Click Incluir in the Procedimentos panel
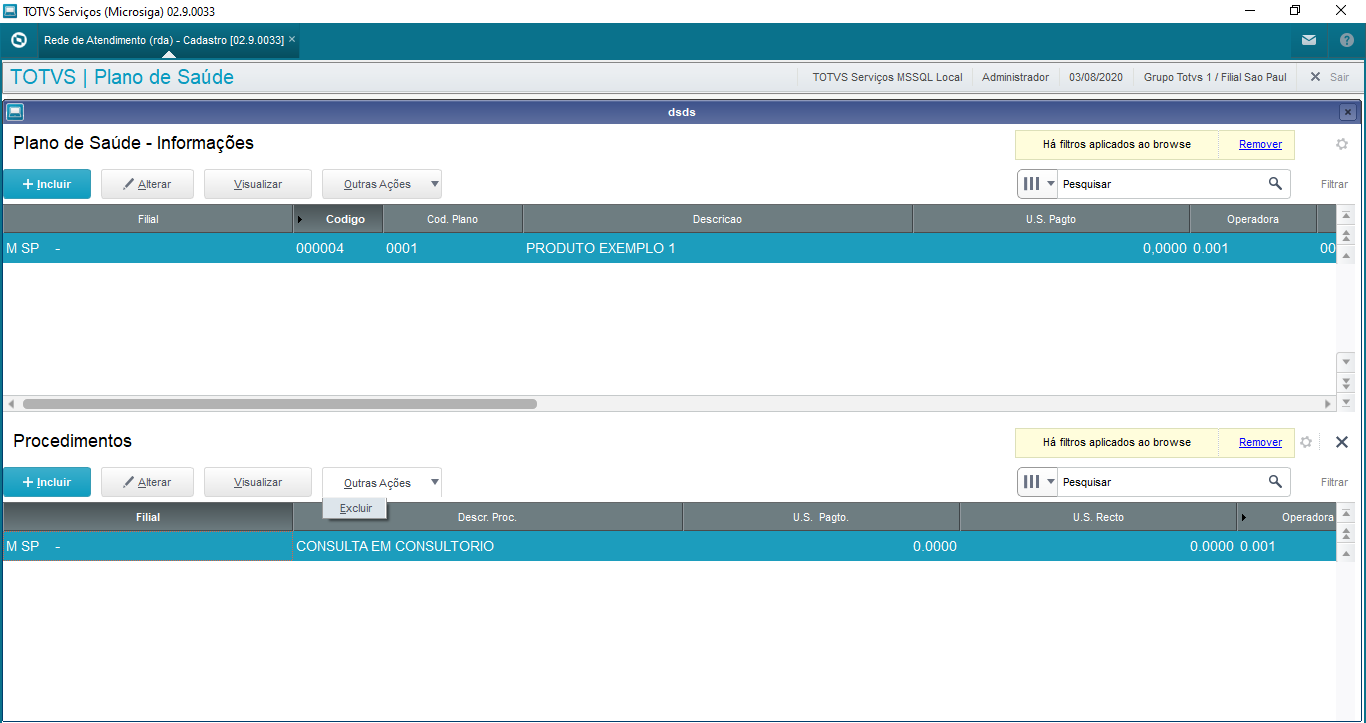The image size is (1366, 723). tap(47, 482)
